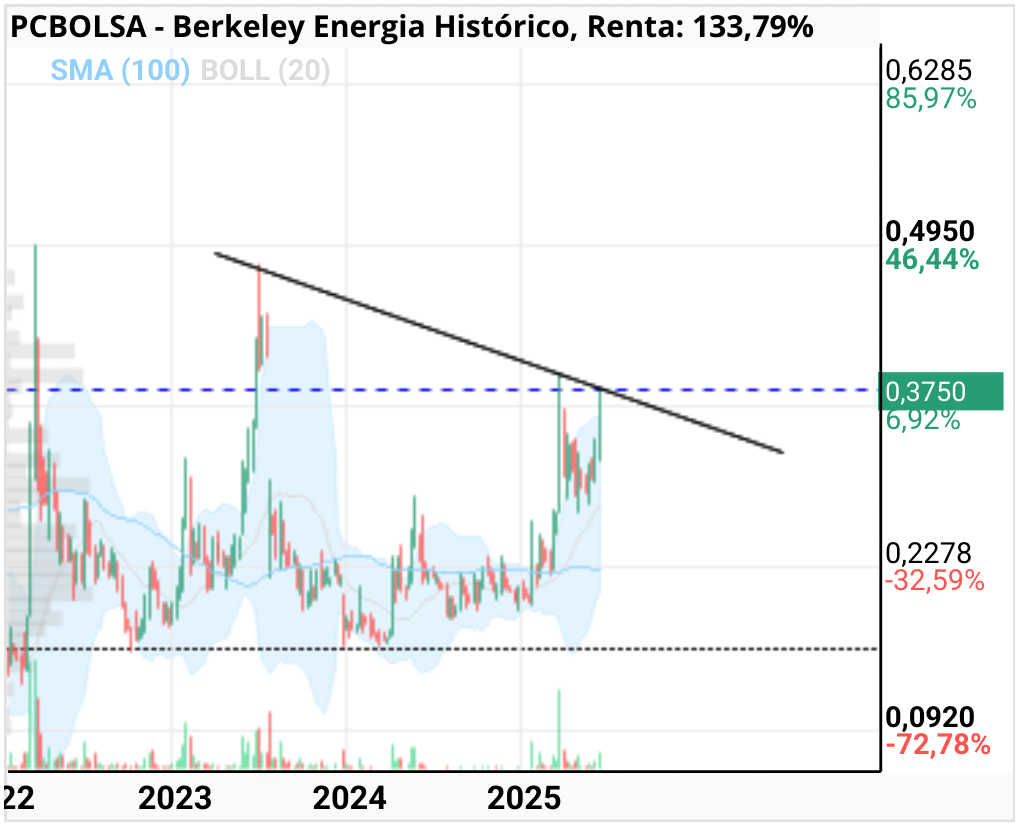Select the 0,2278 price axis label
Viewport: 1019px width, 826px height.
pyautogui.click(x=928, y=553)
